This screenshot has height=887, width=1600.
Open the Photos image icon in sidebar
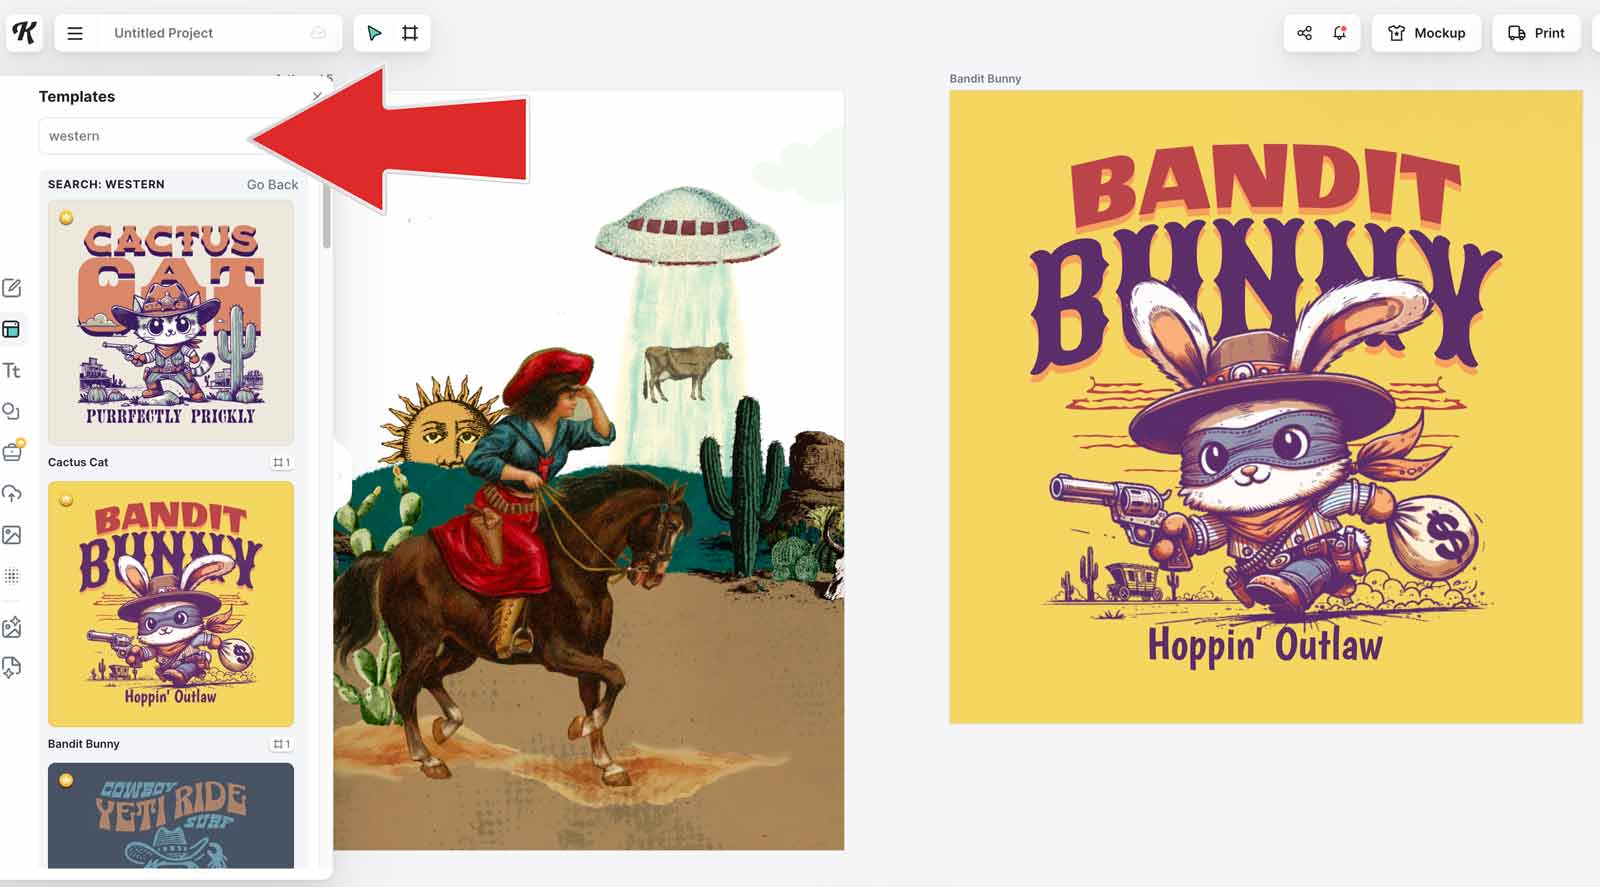point(12,535)
